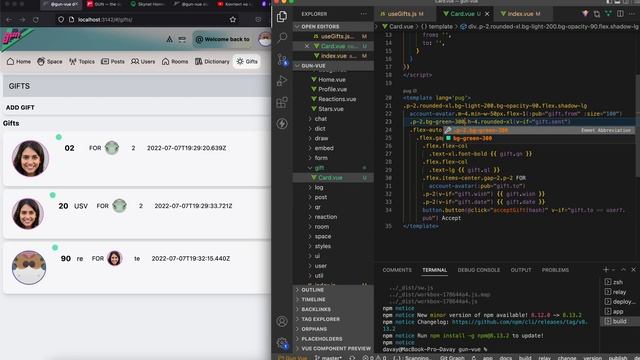
Task: Open npm changelog link in terminal
Action: click(x=519, y=322)
